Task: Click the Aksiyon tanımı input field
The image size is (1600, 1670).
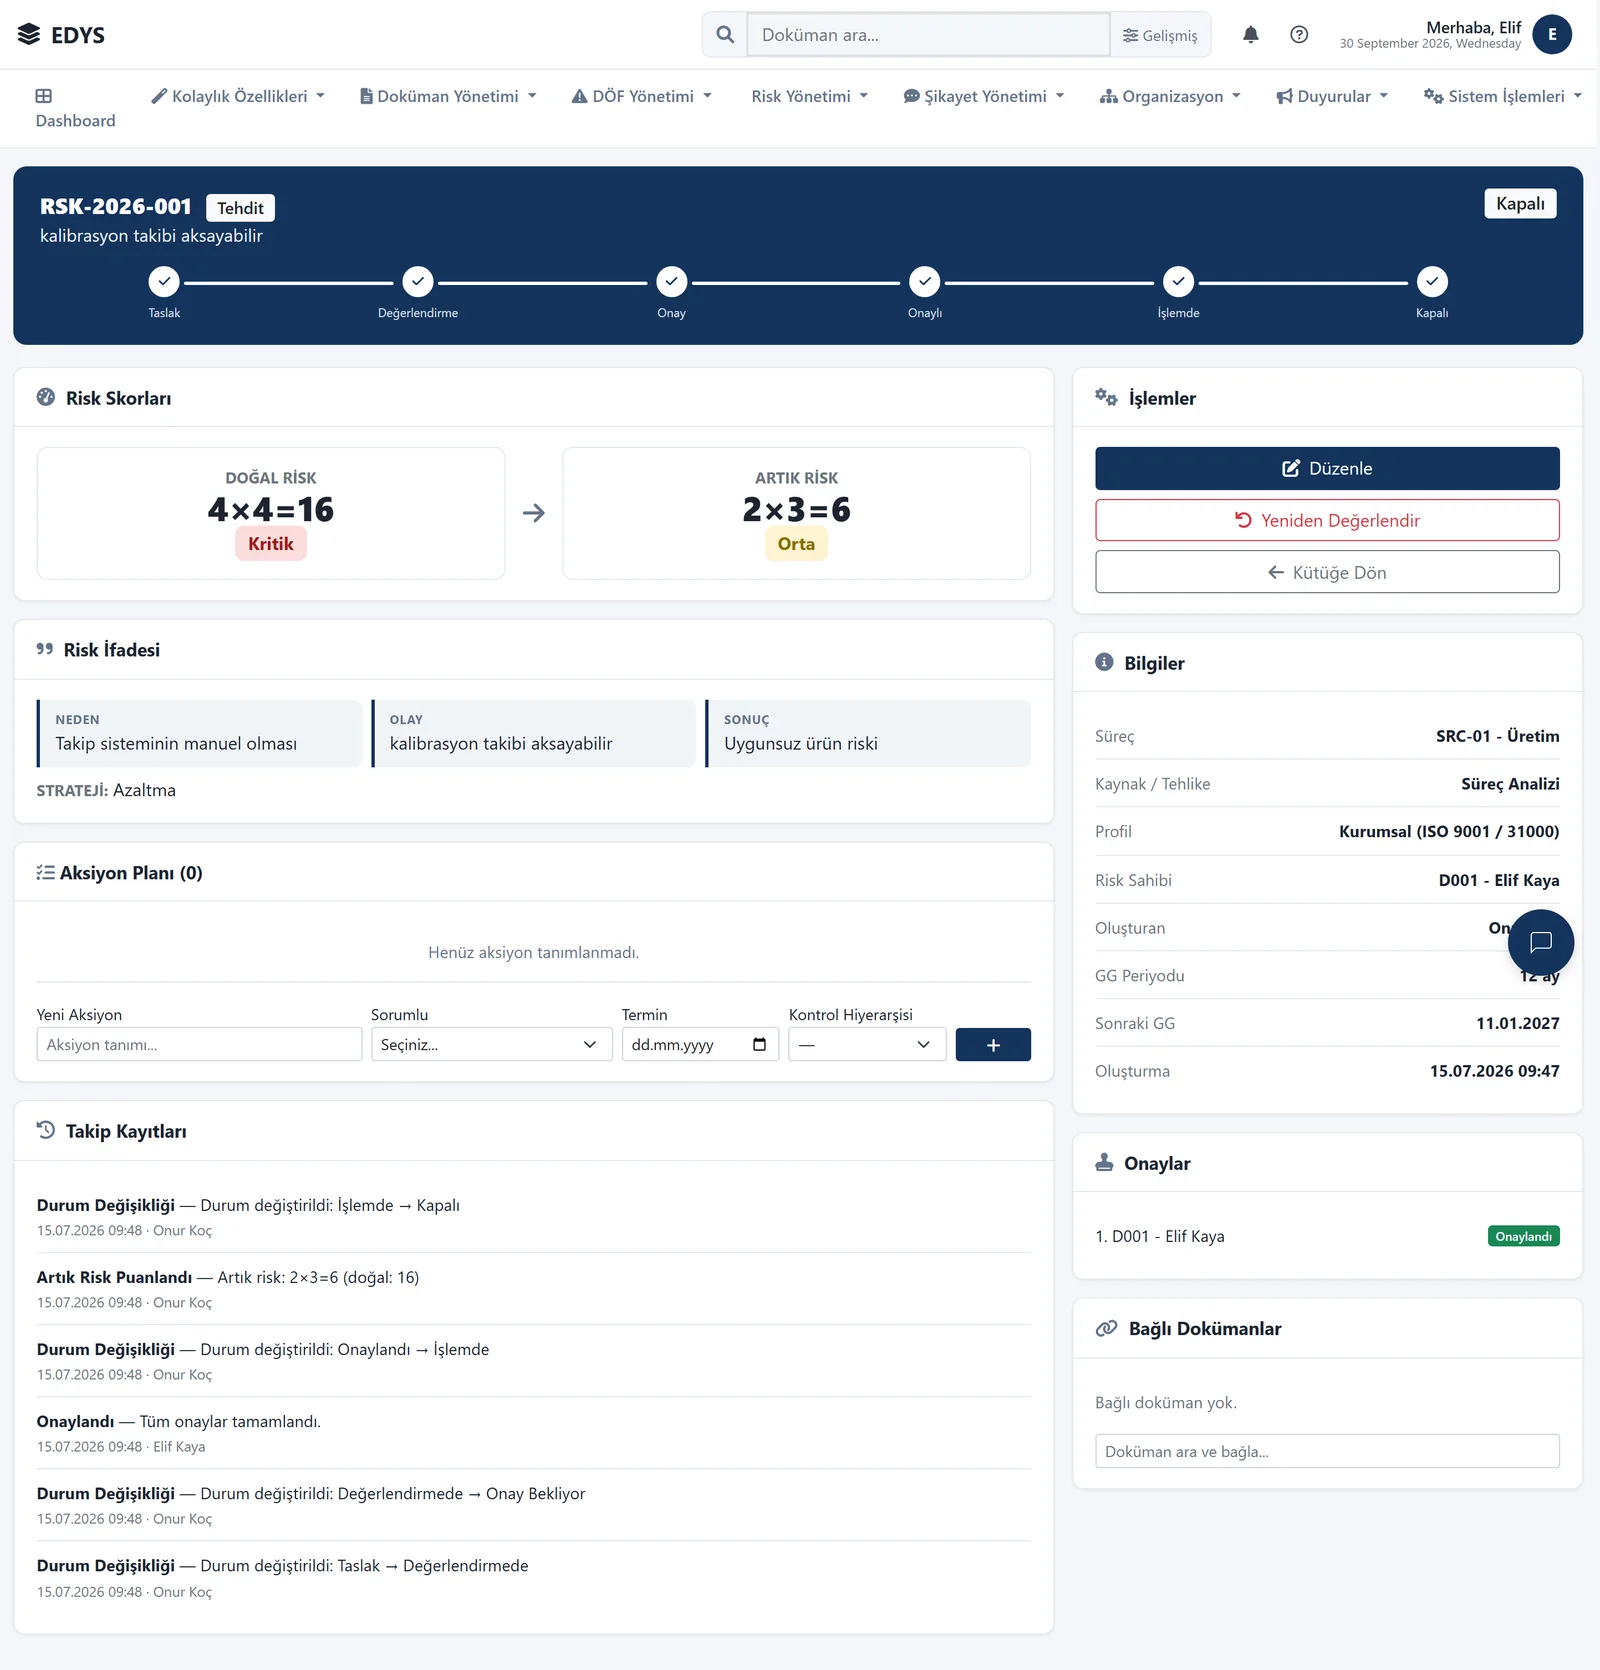Action: pos(199,1044)
